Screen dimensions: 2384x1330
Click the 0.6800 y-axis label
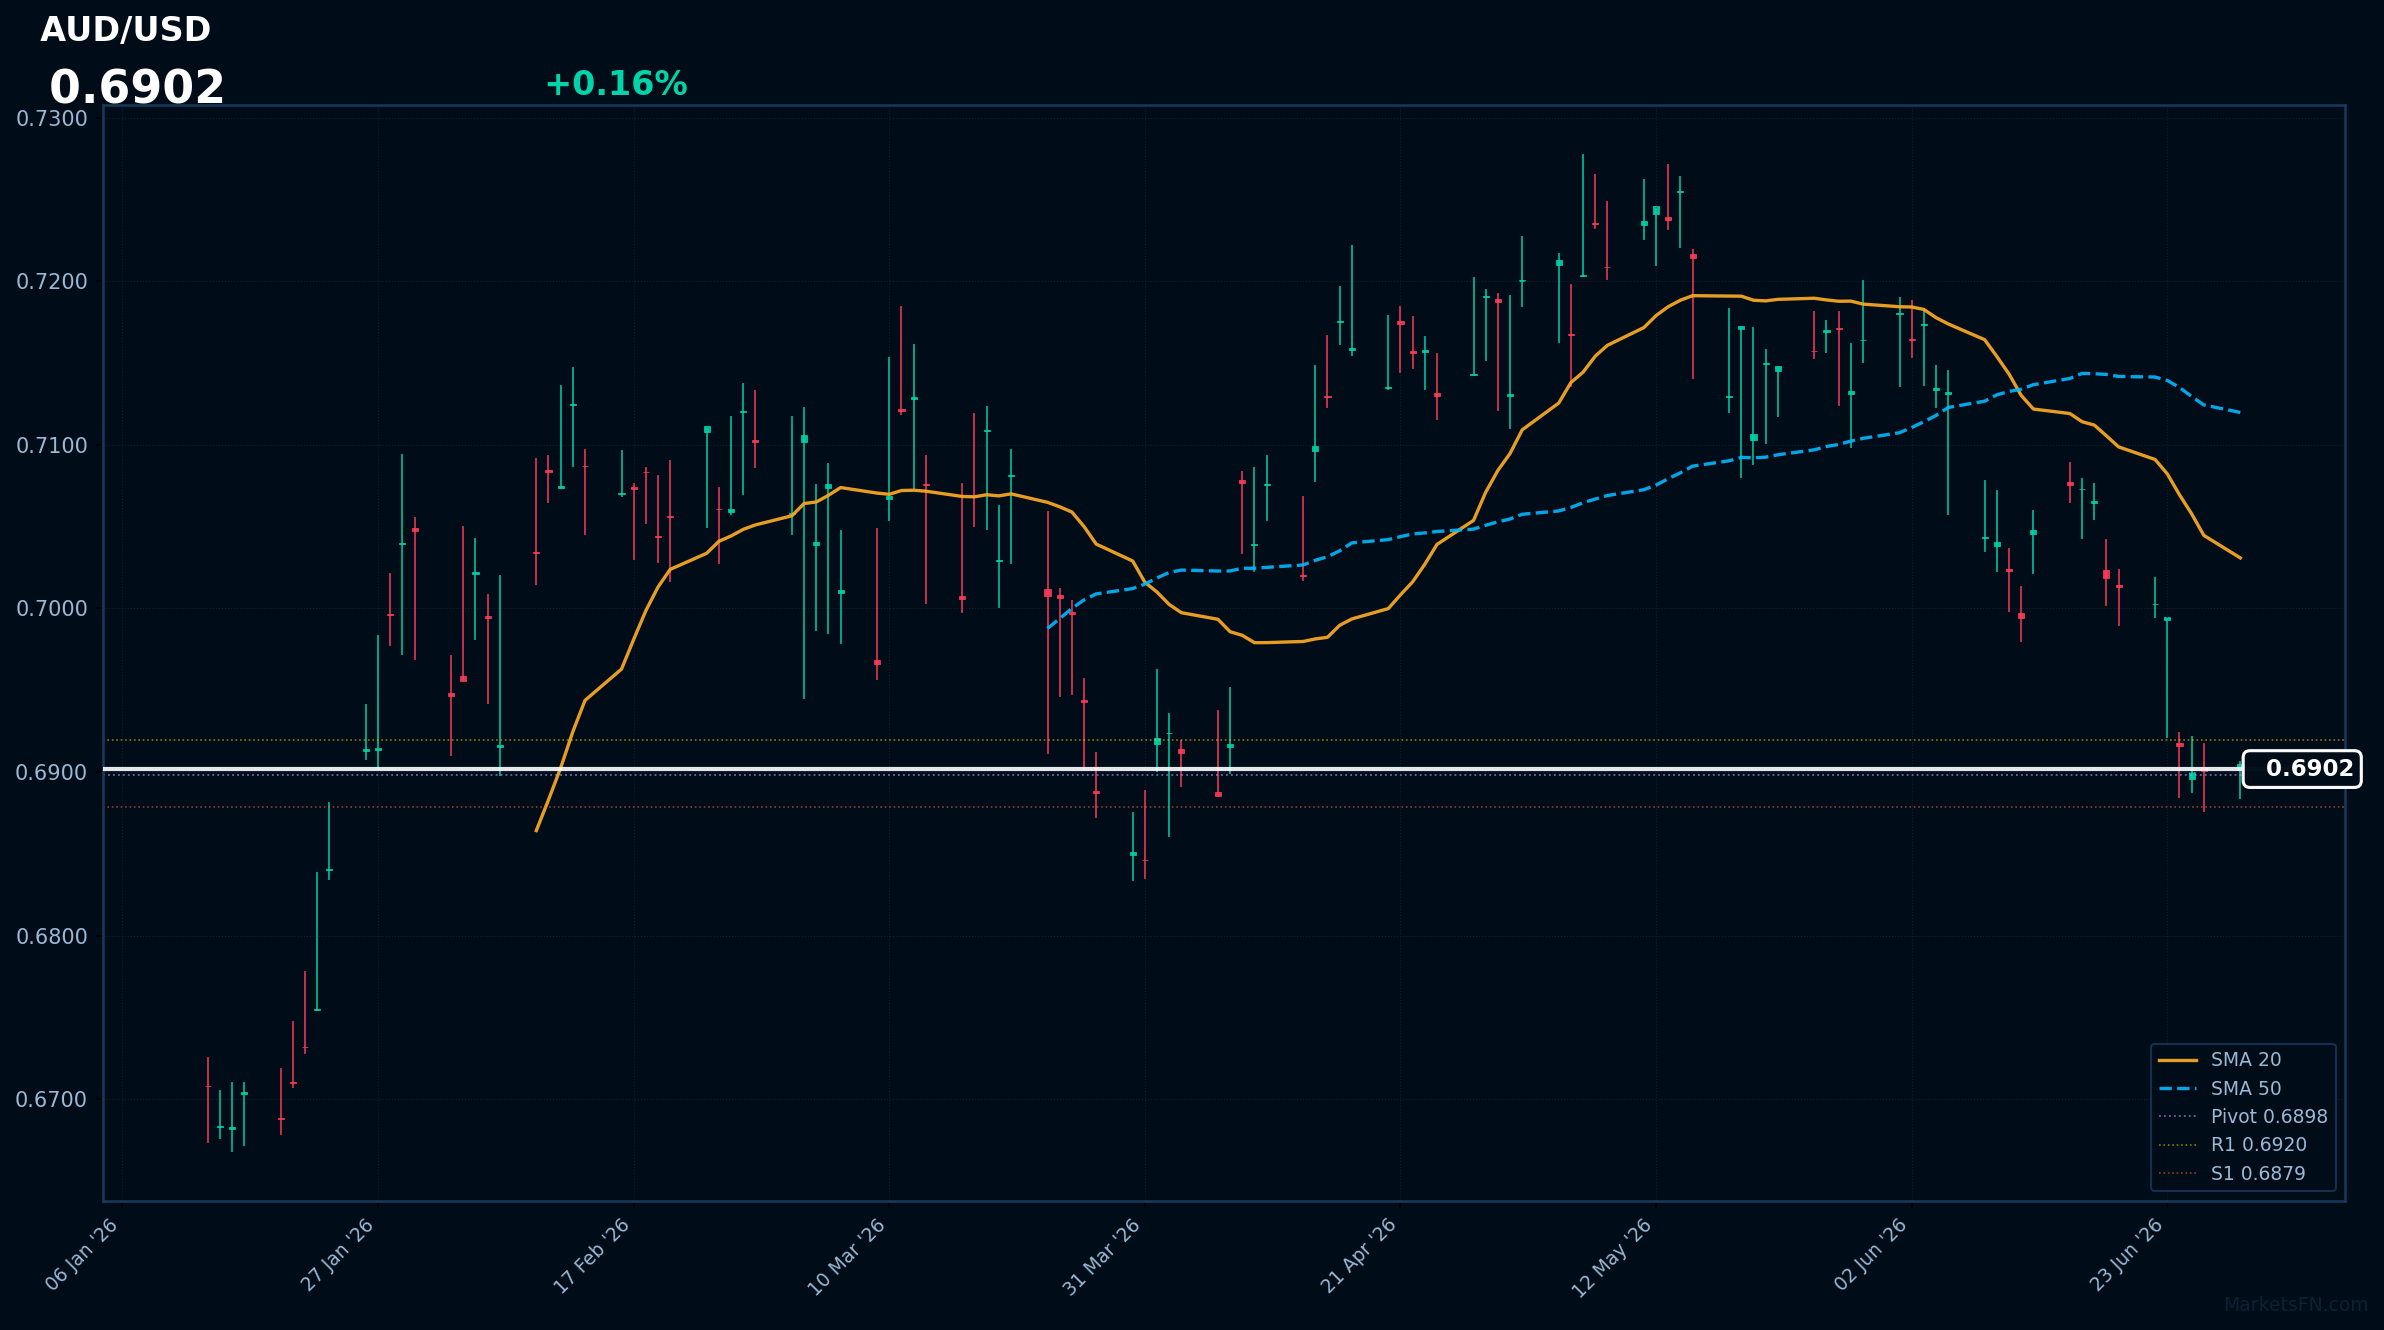point(52,937)
